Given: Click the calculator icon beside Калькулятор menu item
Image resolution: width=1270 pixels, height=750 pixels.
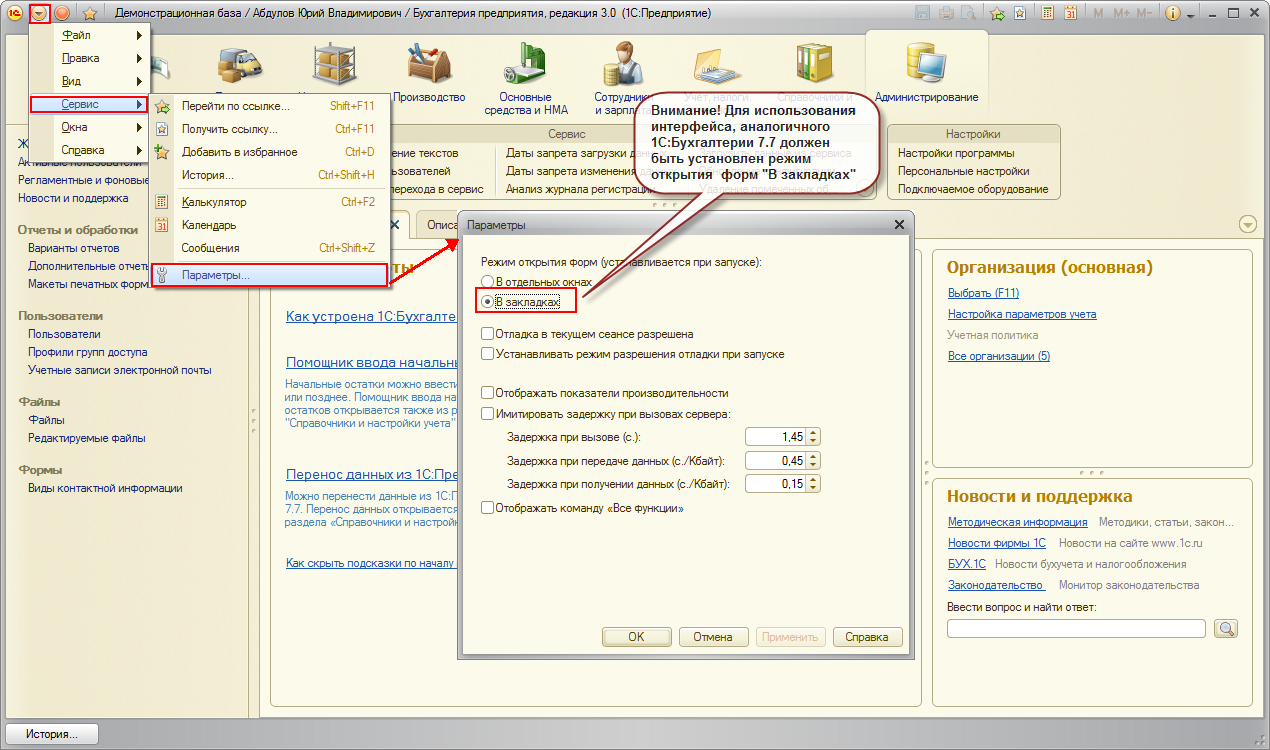Looking at the screenshot, I should [162, 202].
